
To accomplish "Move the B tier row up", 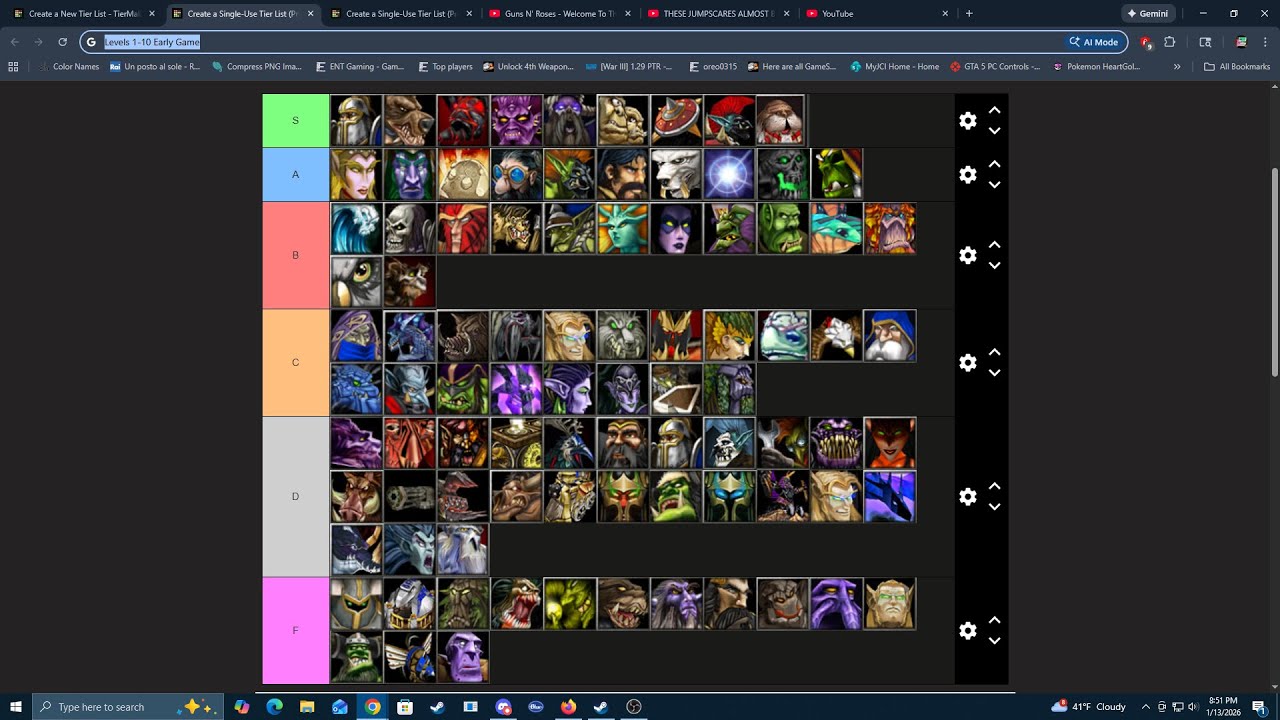I will 995,245.
